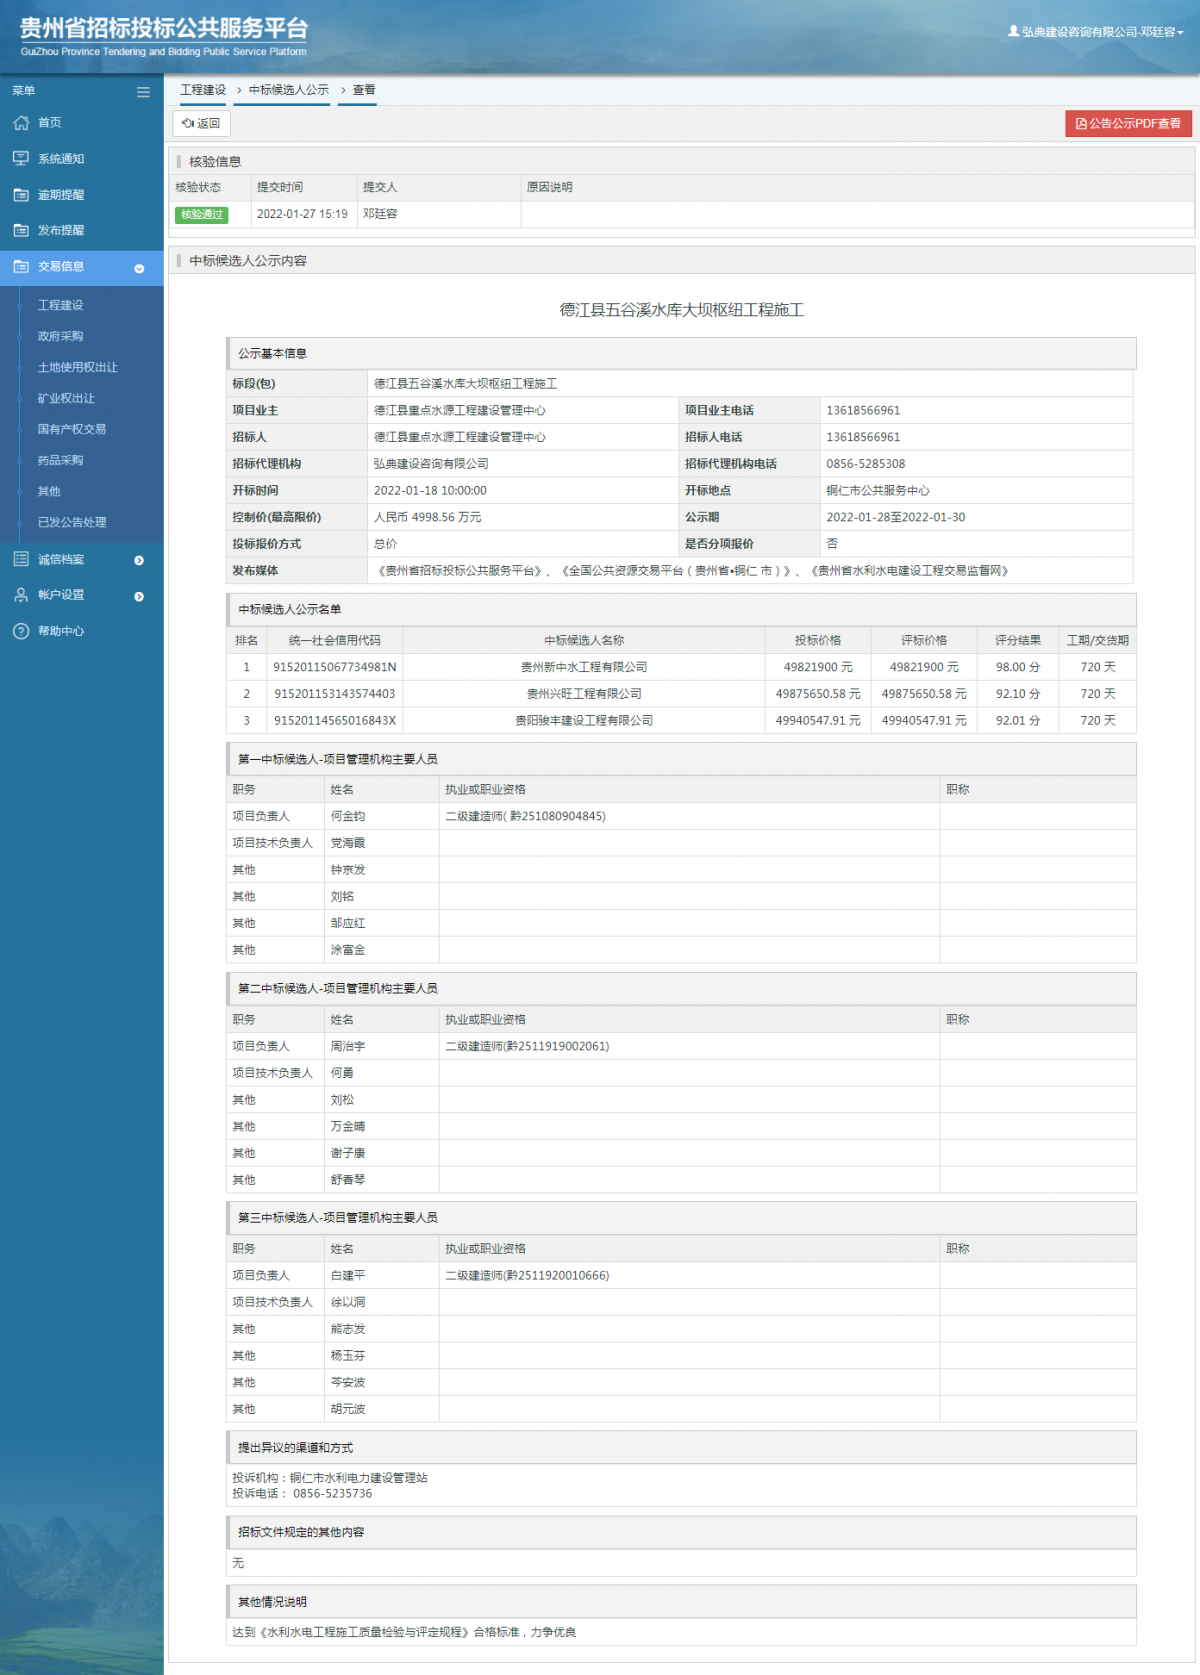This screenshot has height=1675, width=1200.
Task: Expand the 帐户设置 section arrow
Action: point(139,596)
